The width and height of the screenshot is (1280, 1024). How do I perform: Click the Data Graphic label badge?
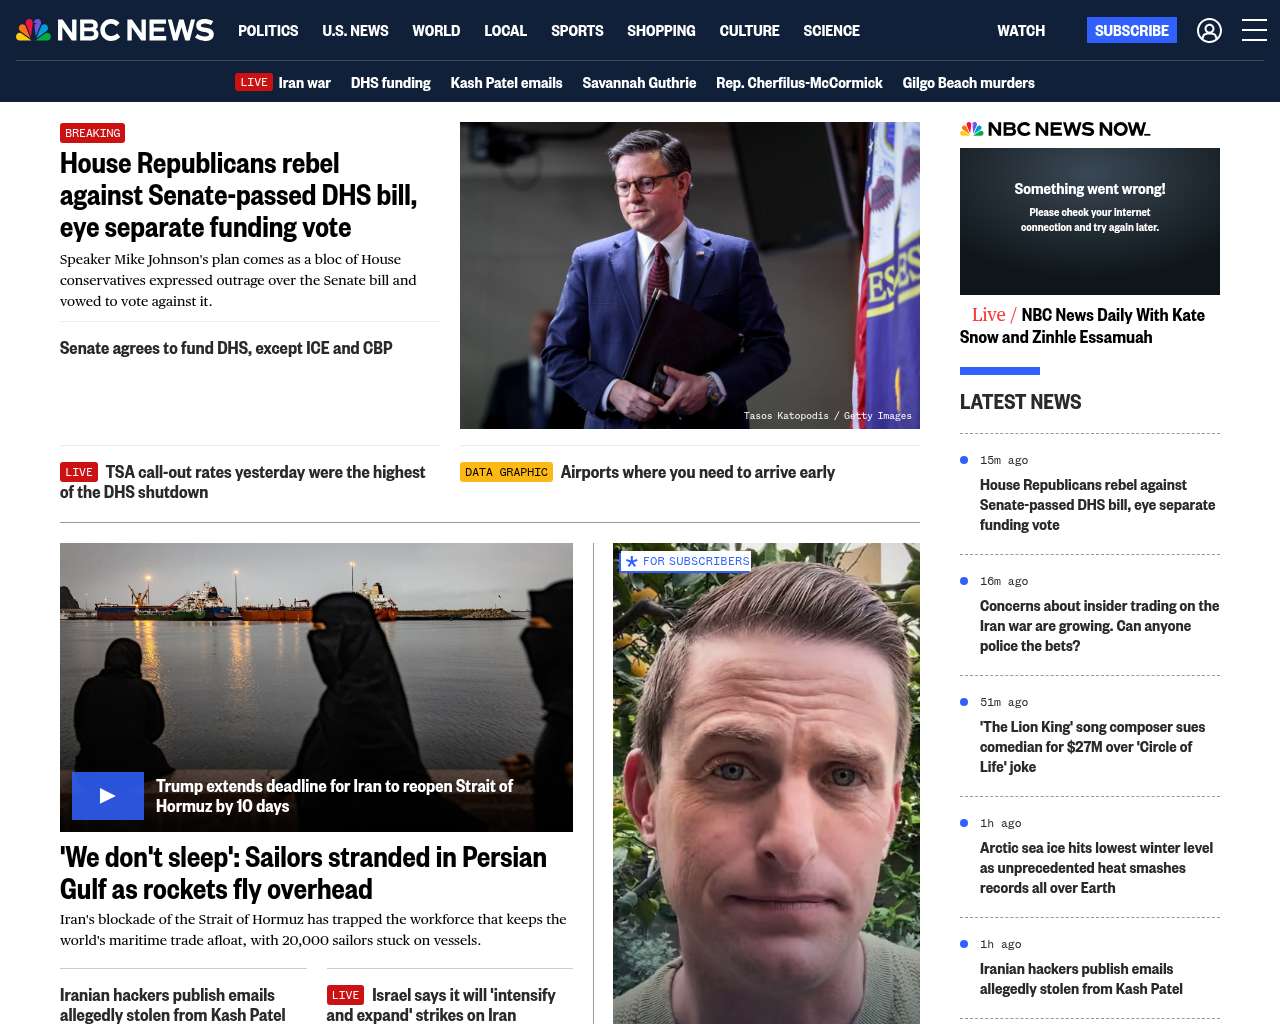pos(506,472)
